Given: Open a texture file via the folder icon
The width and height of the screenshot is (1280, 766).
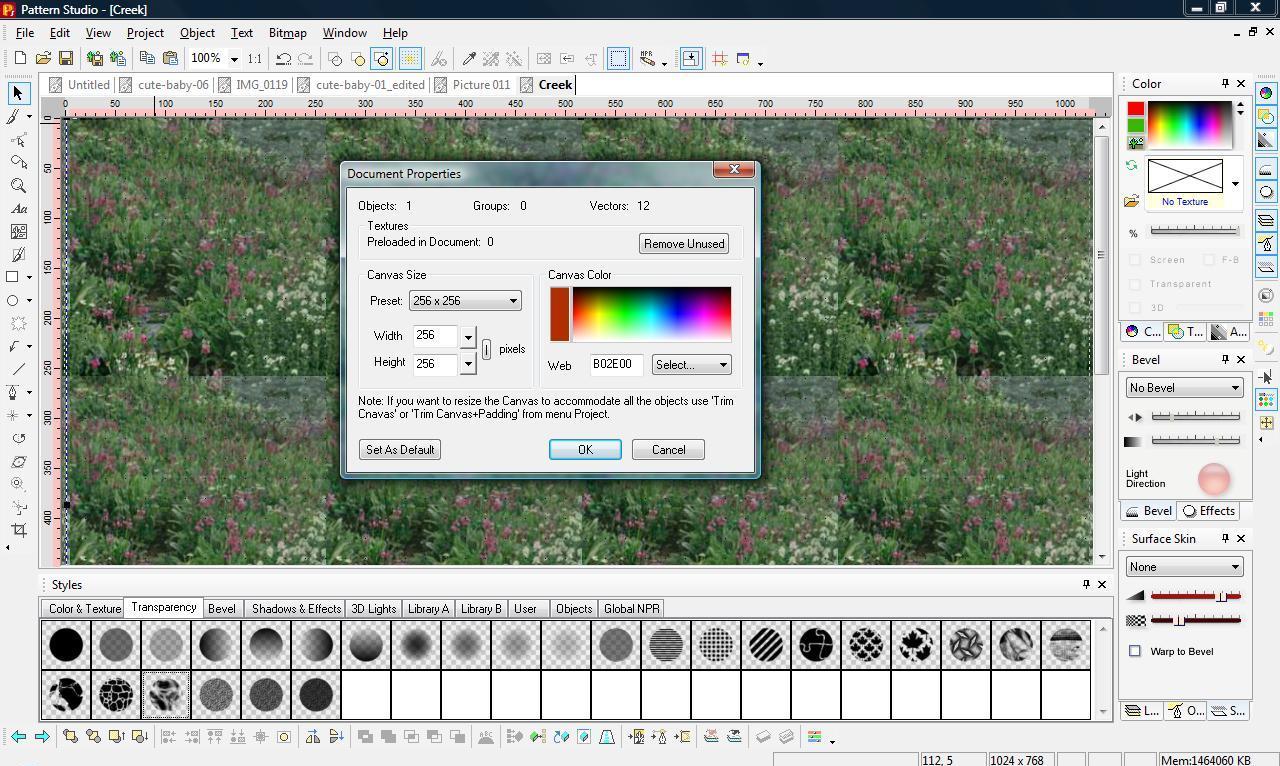Looking at the screenshot, I should click(x=1133, y=201).
